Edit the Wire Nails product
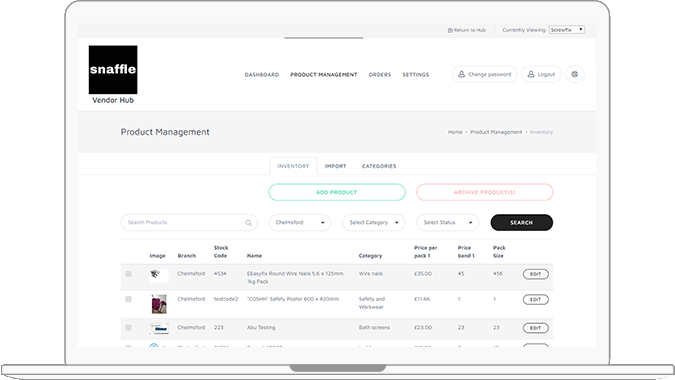This screenshot has height=380, width=675. coord(536,274)
